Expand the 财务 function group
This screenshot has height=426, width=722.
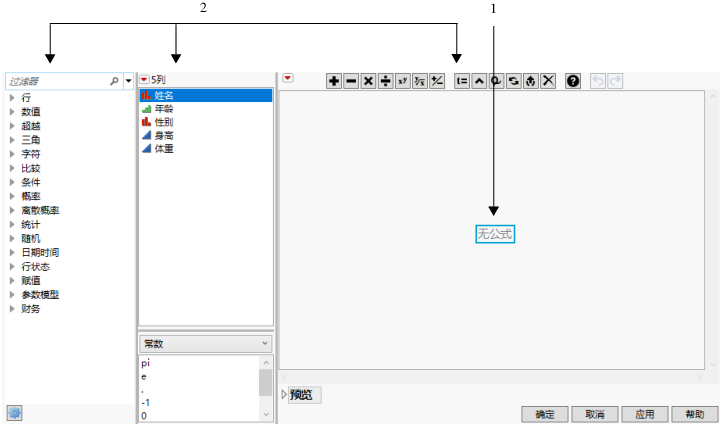(12, 309)
